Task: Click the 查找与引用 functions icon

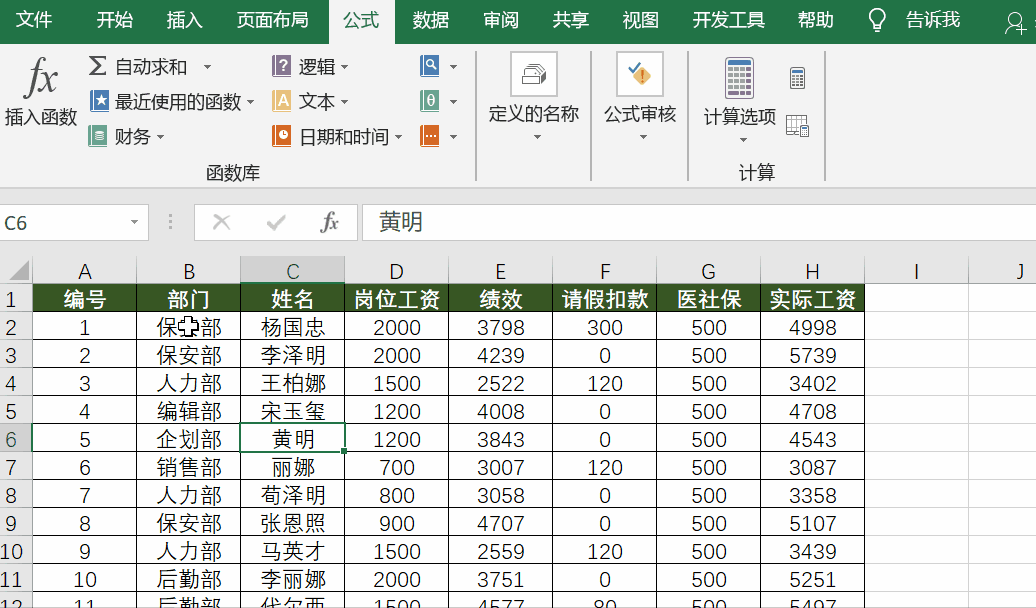Action: coord(428,66)
